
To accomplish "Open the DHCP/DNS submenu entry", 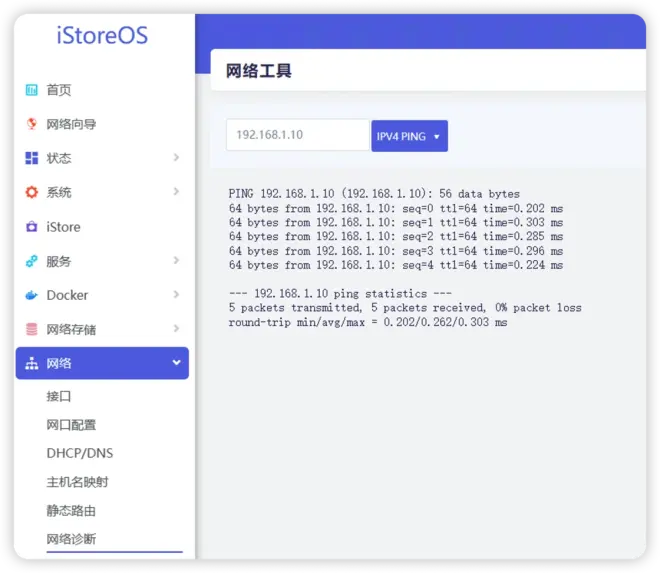I will pos(80,453).
